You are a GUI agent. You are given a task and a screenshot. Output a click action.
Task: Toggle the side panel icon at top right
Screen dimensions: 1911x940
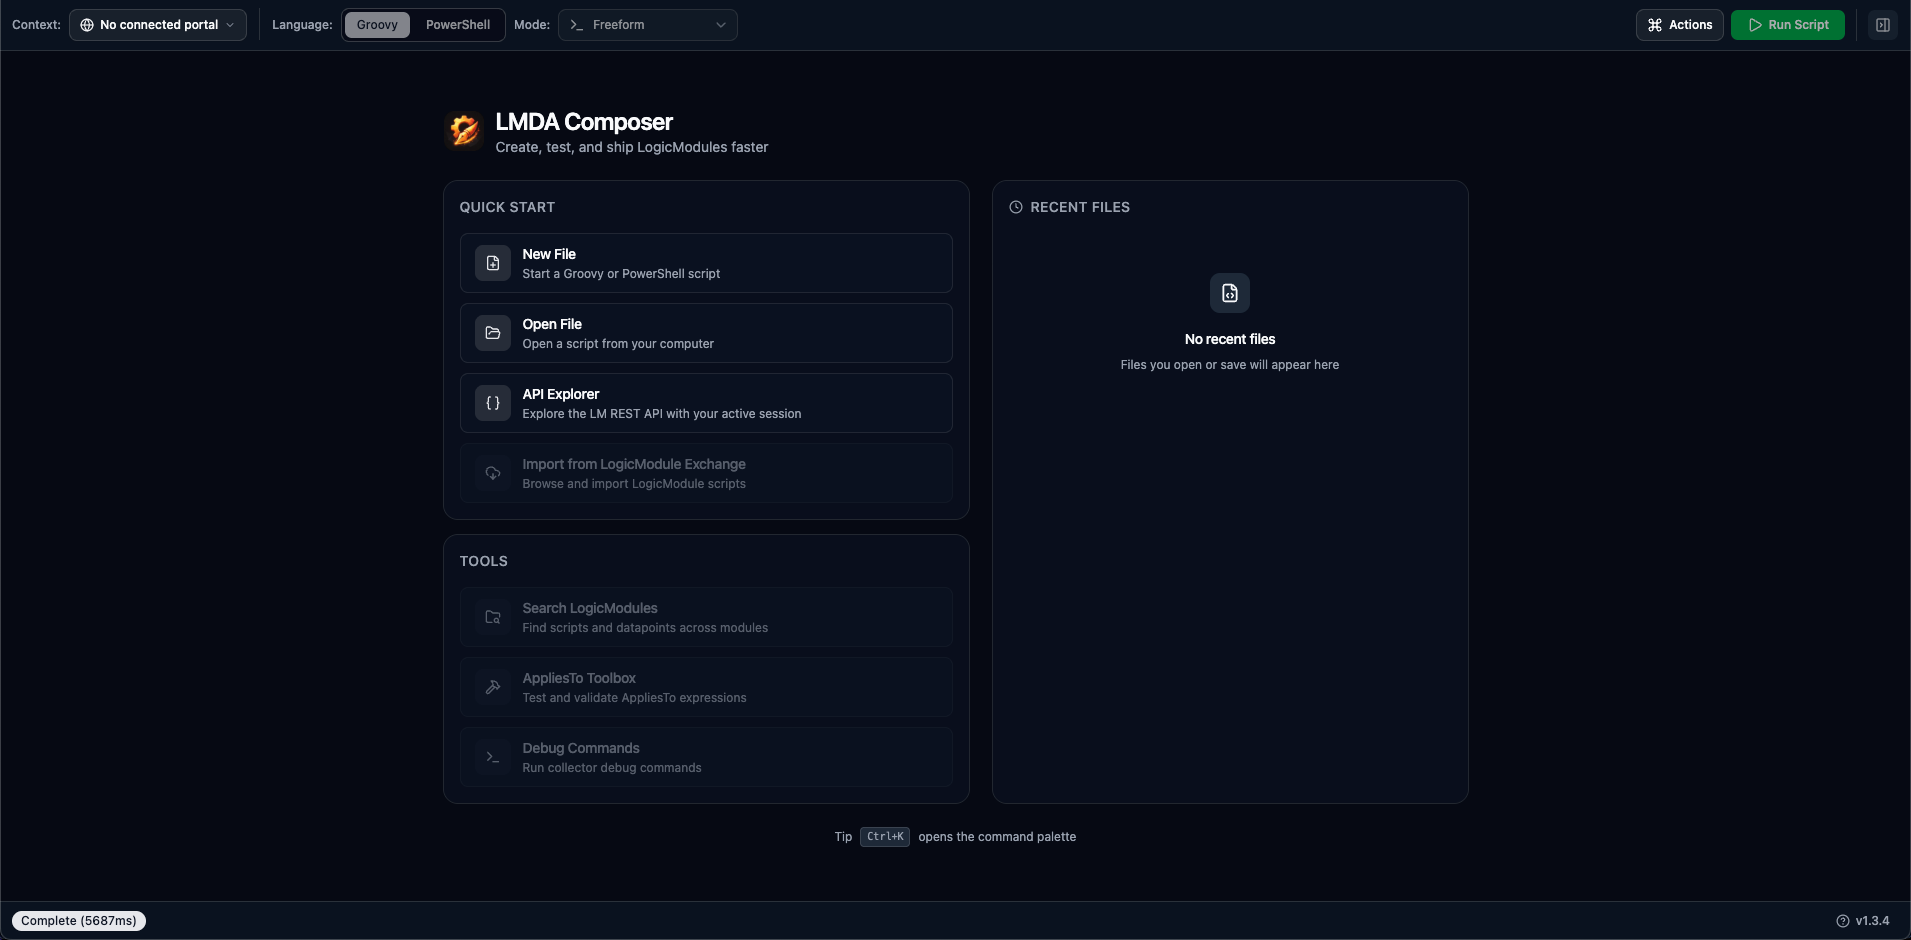(x=1882, y=25)
